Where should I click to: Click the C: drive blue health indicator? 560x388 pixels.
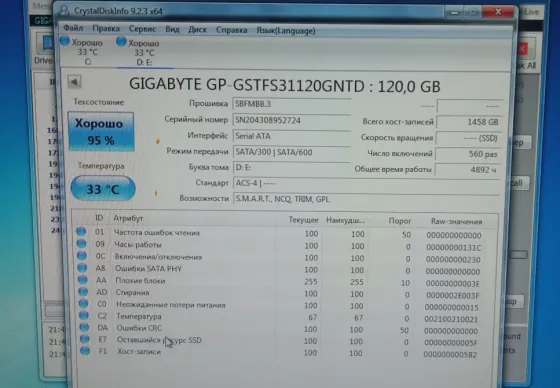coord(65,41)
